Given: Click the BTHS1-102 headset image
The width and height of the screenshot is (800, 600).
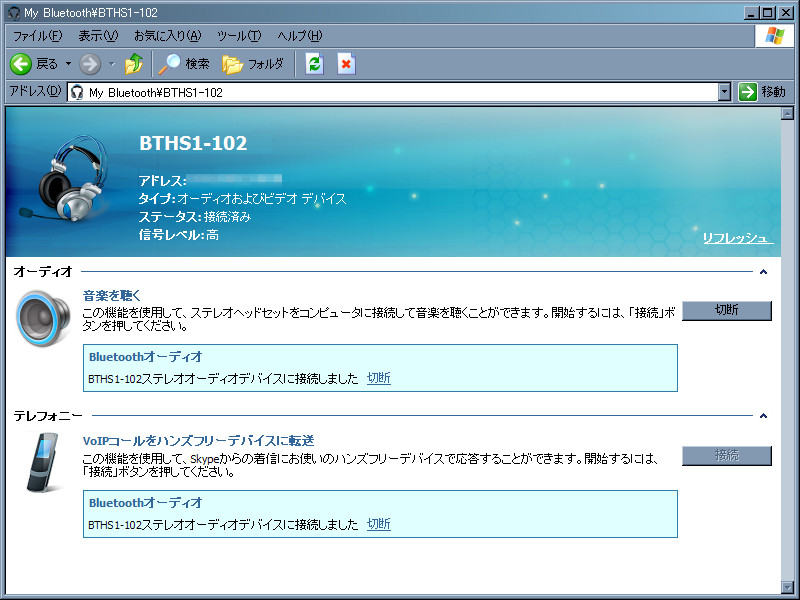Looking at the screenshot, I should coord(64,179).
